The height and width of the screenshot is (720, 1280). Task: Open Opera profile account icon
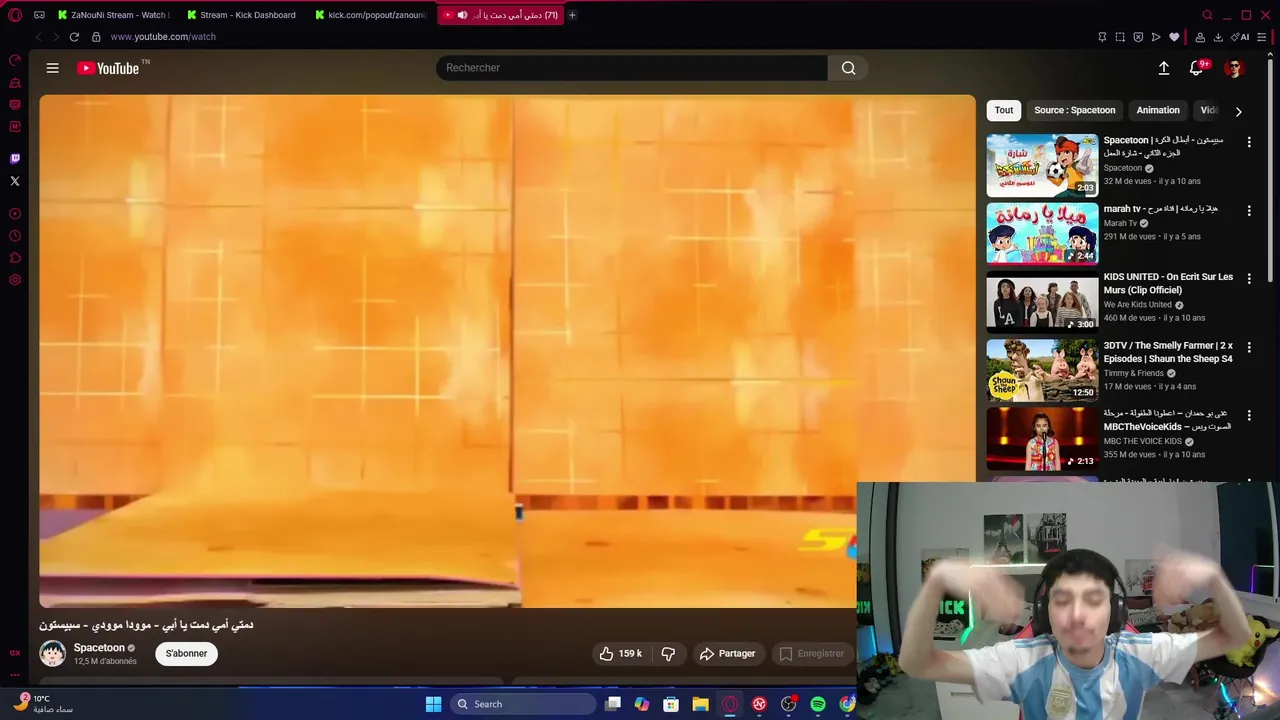click(x=1200, y=37)
